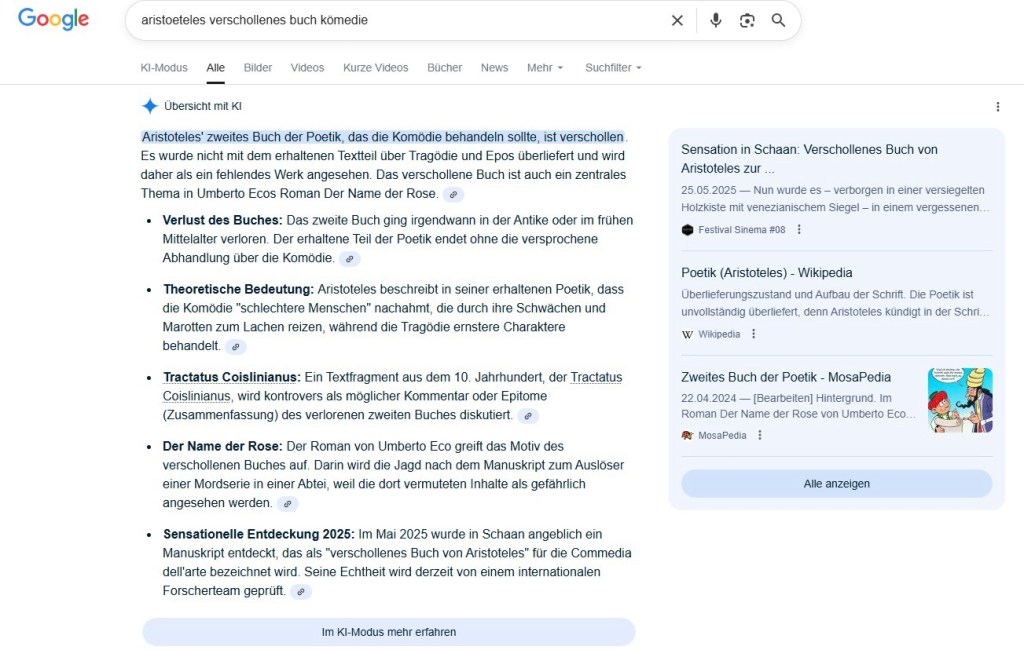Expand the Suchfilter dropdown
This screenshot has height=650, width=1024.
click(x=613, y=68)
